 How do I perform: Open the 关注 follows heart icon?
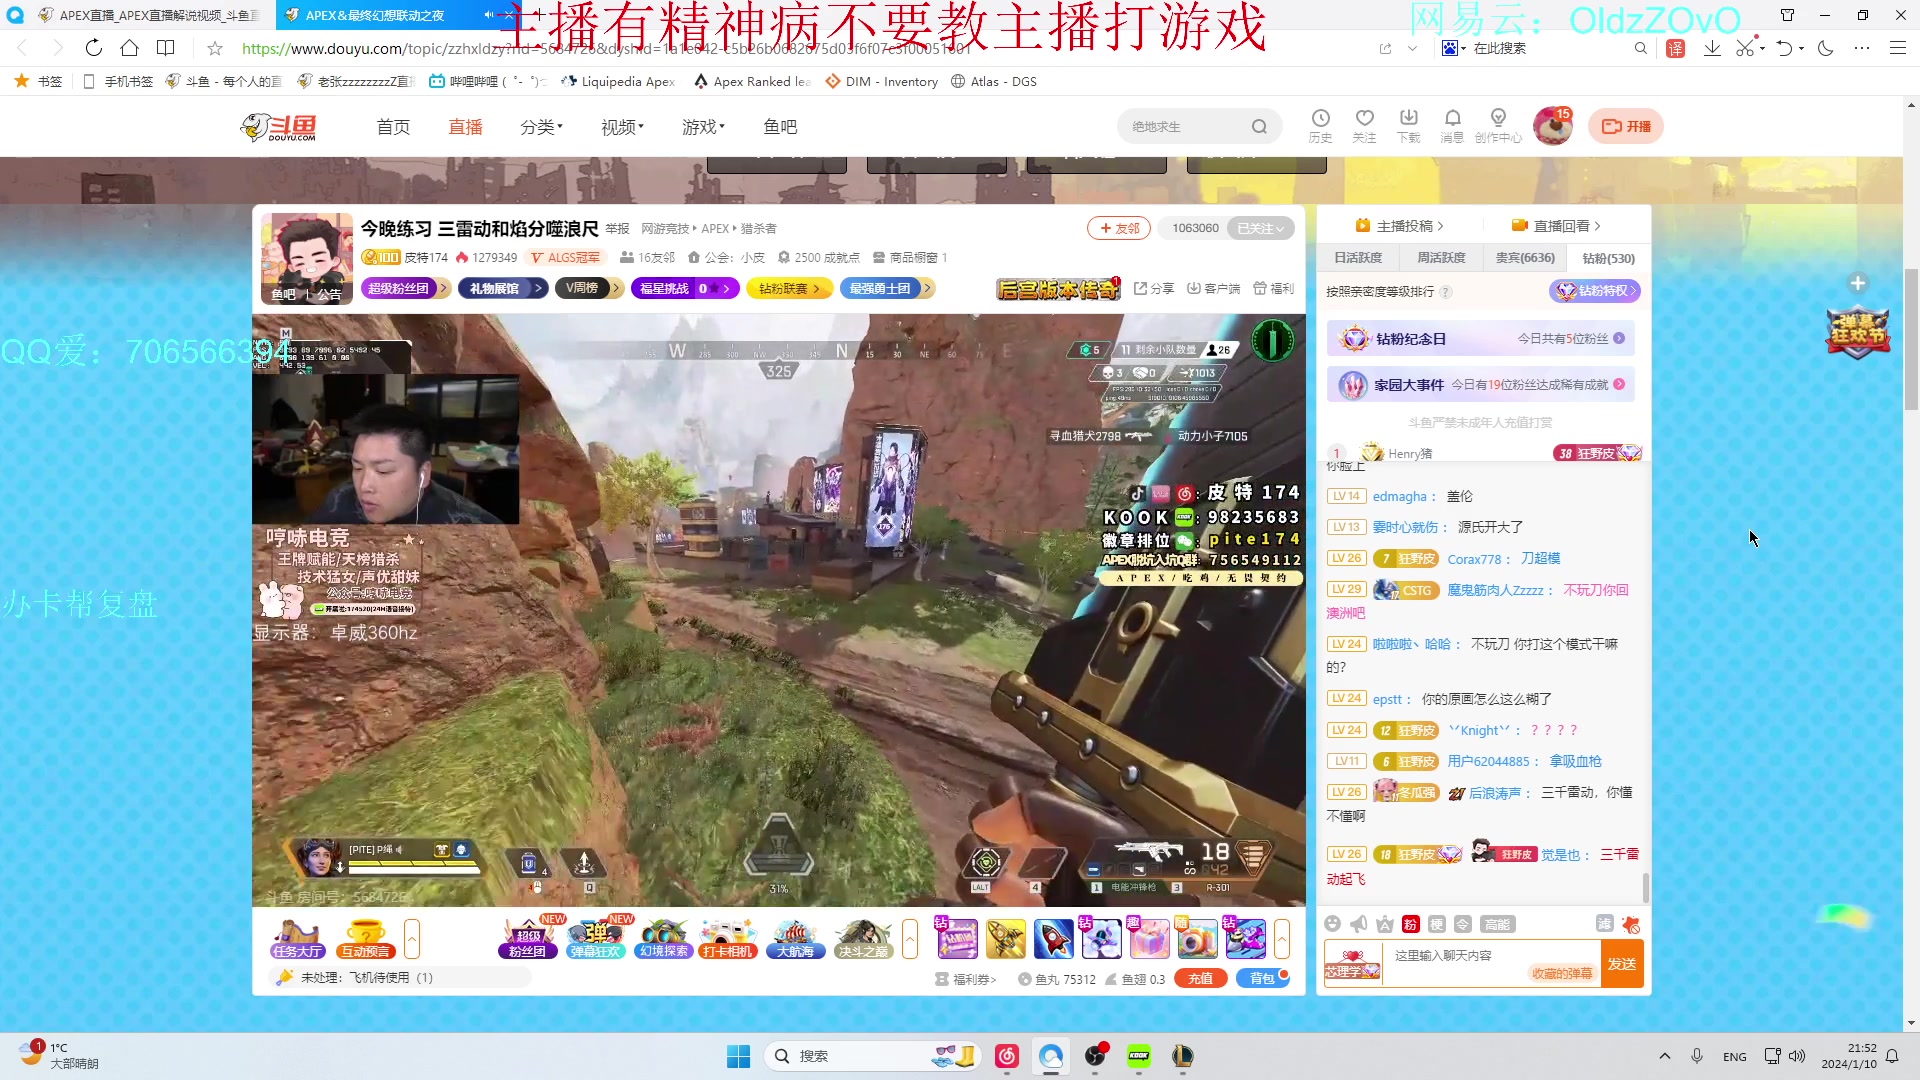coord(1364,125)
